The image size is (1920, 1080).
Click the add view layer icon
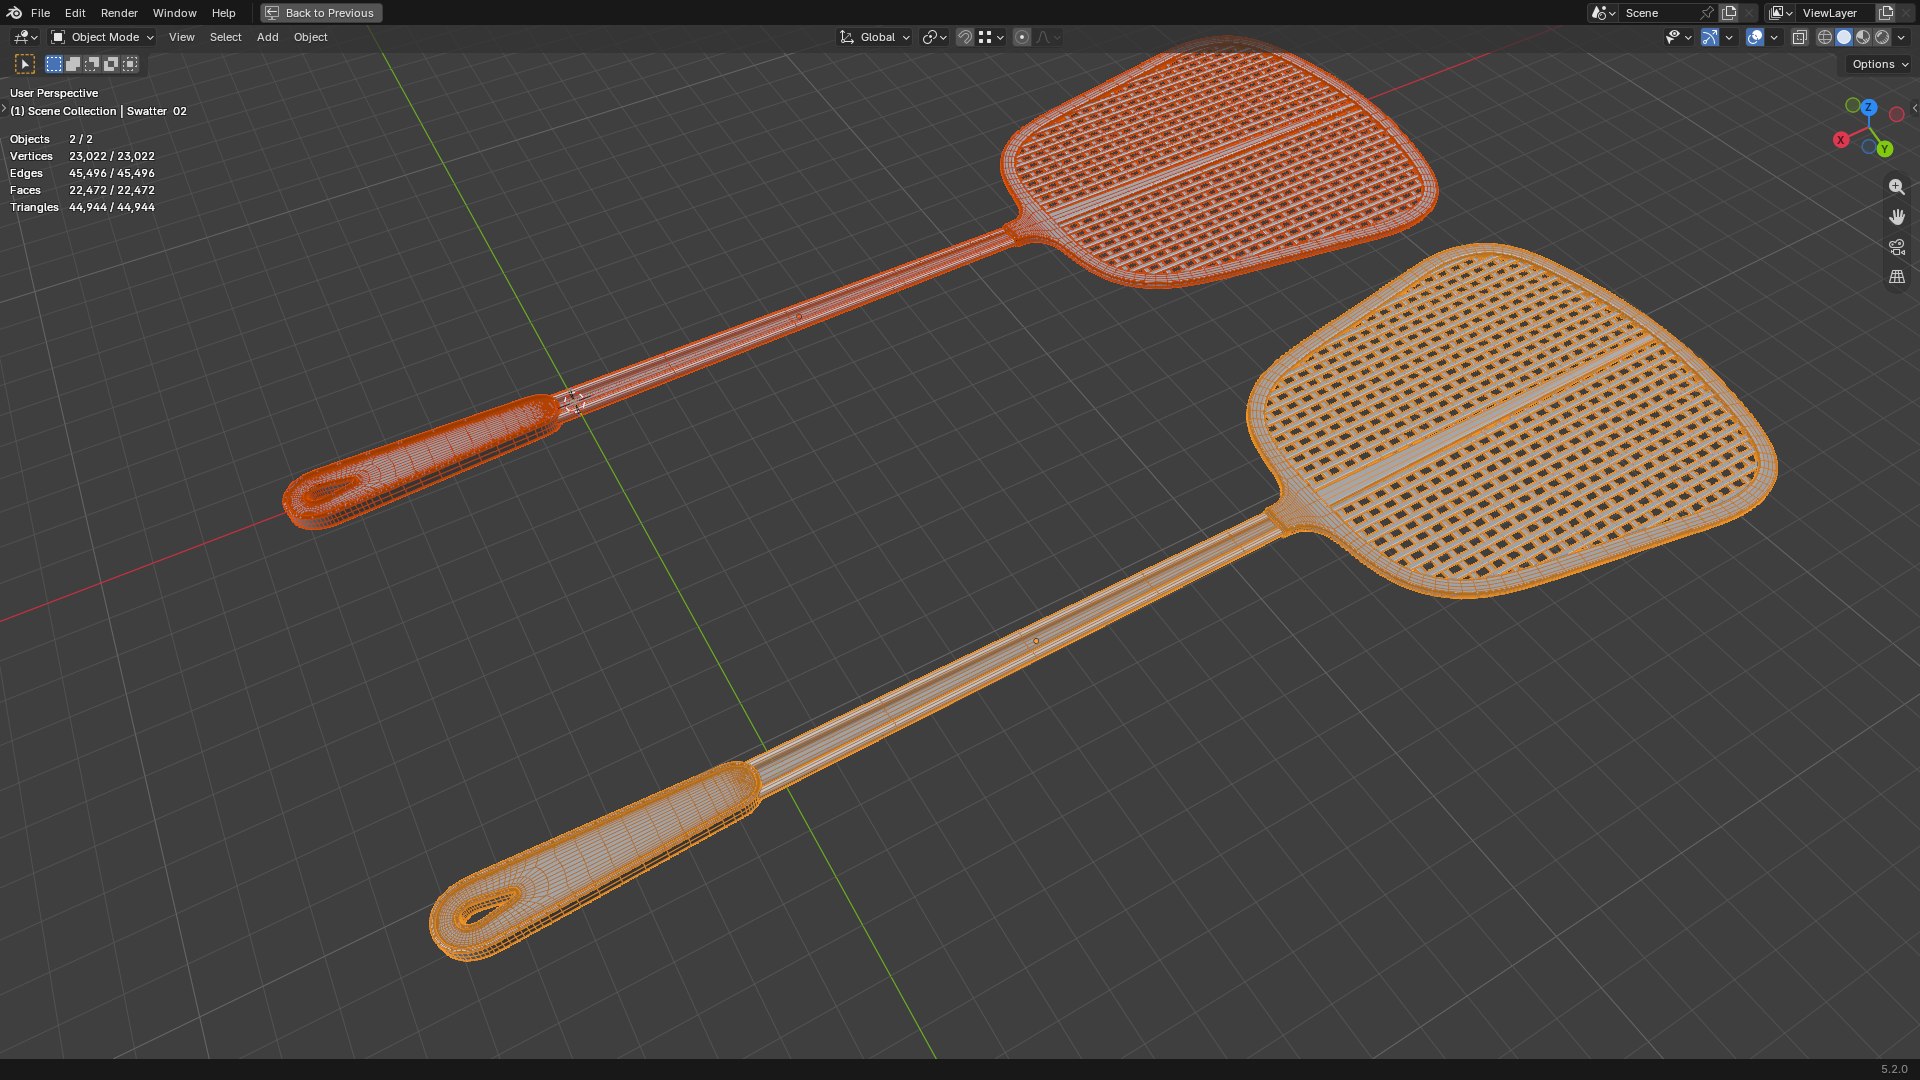tap(1886, 13)
